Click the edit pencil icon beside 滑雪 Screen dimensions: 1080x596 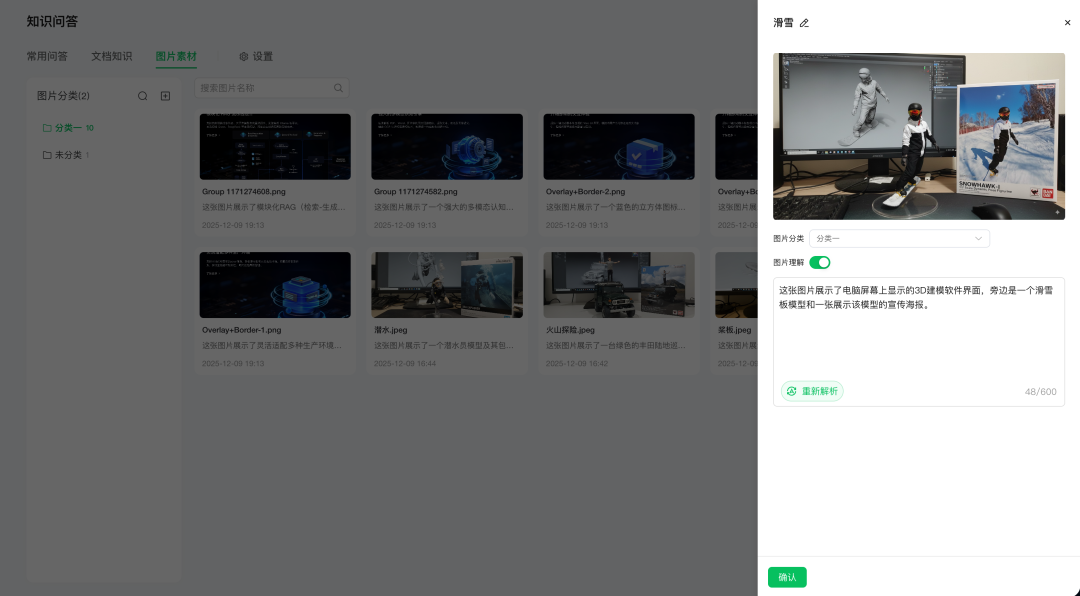(804, 23)
